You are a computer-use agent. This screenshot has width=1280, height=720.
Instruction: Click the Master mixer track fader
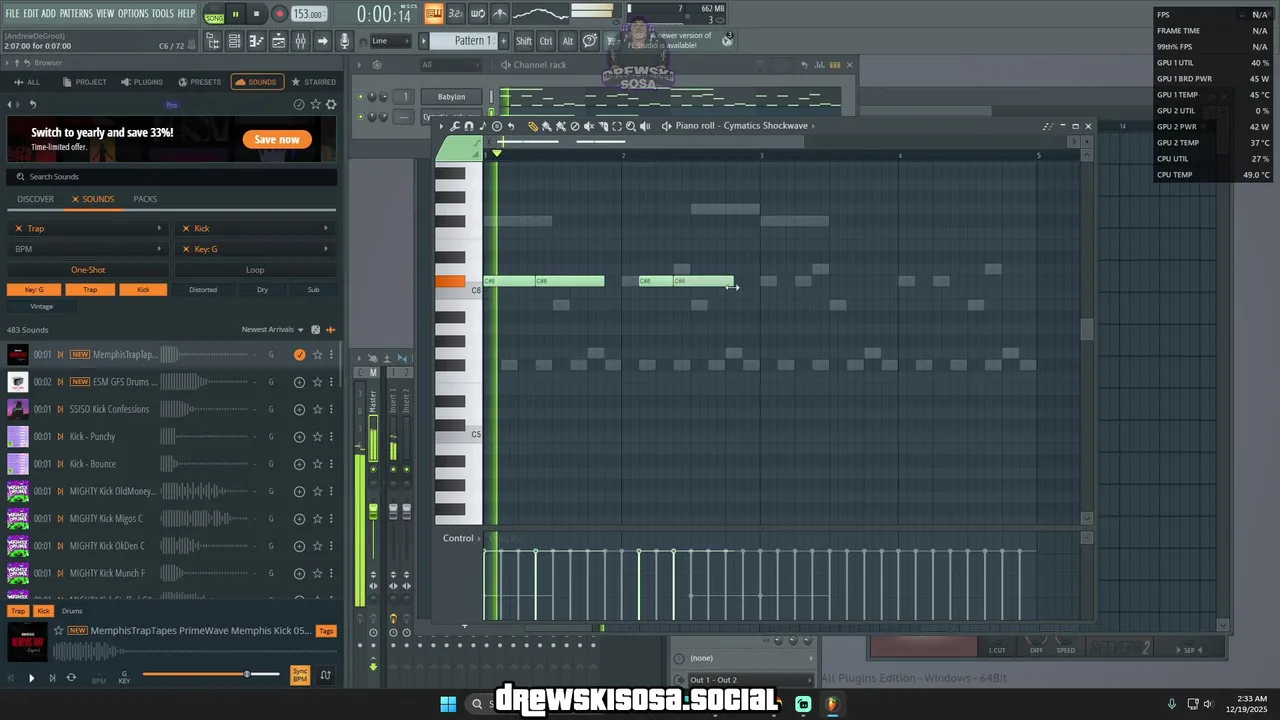(x=373, y=512)
